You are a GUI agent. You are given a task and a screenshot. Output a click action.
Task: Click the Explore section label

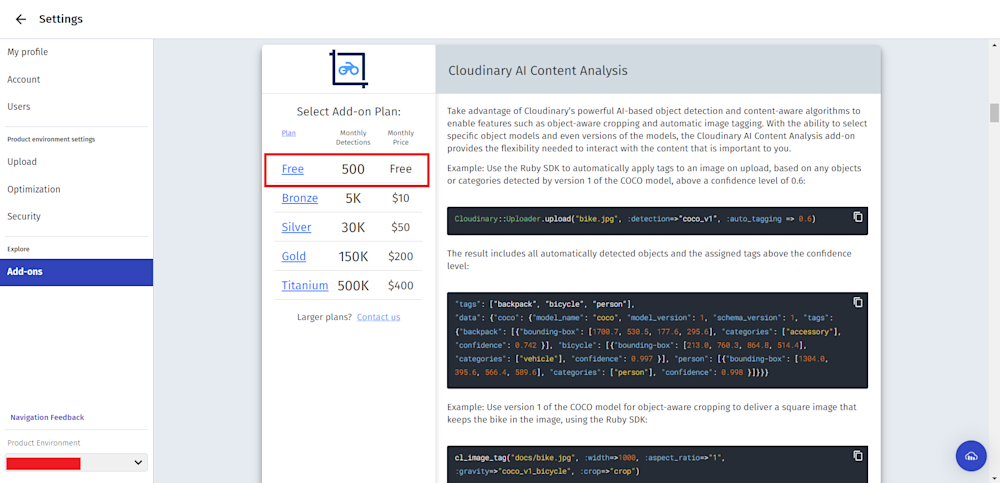pyautogui.click(x=18, y=249)
